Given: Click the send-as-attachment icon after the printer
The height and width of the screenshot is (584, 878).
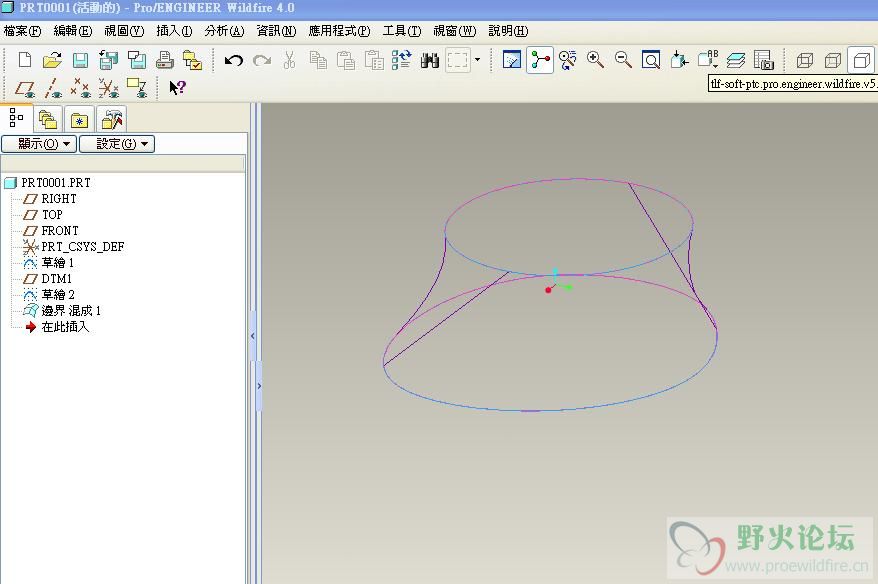Looking at the screenshot, I should coord(193,59).
